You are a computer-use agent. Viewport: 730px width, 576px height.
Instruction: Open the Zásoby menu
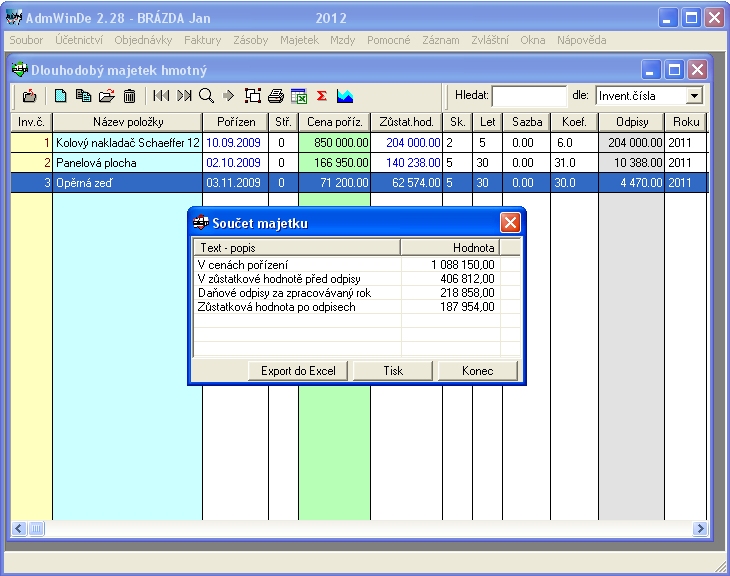tap(250, 40)
